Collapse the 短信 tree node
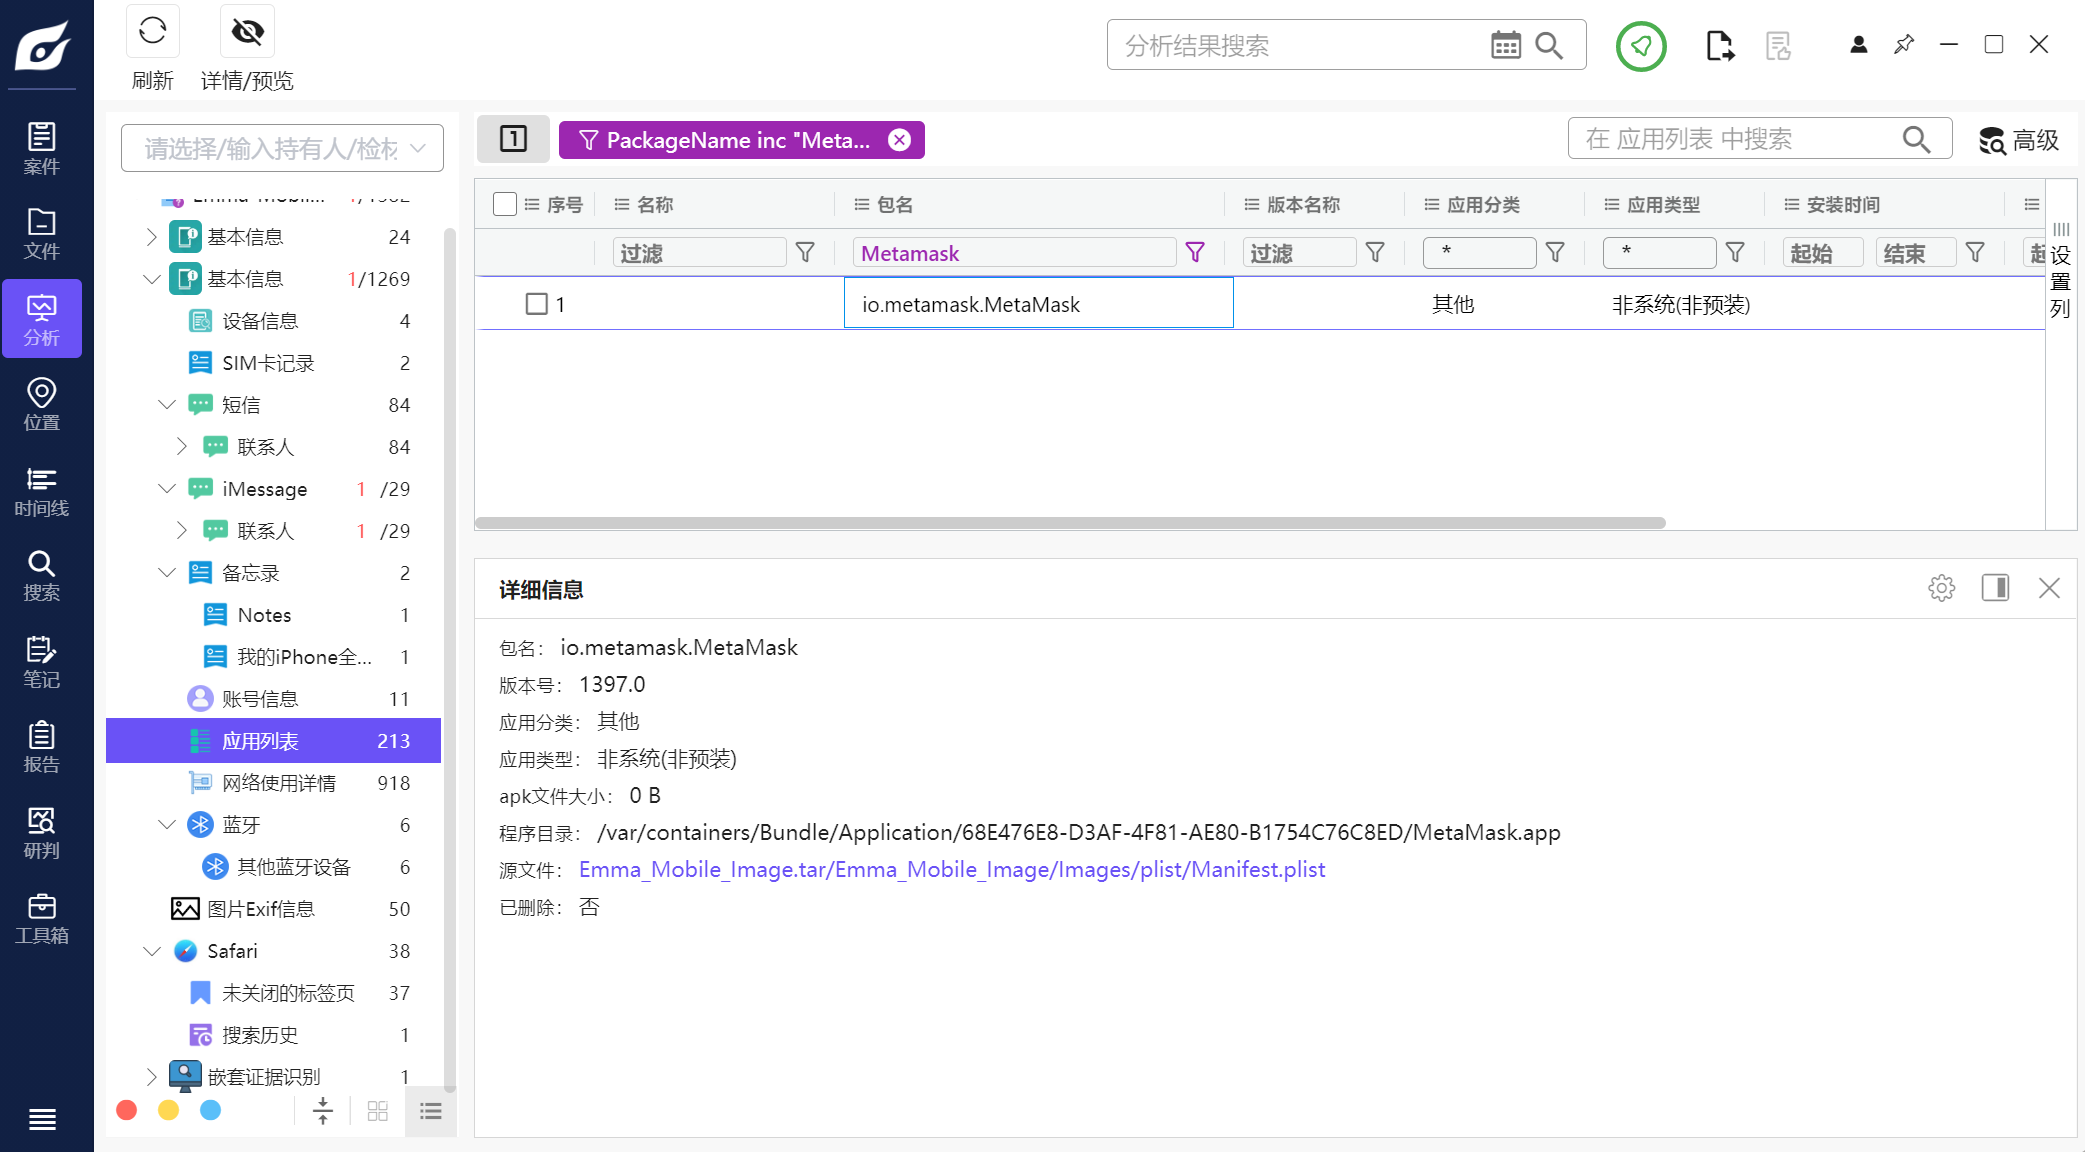The height and width of the screenshot is (1152, 2085). coord(167,404)
